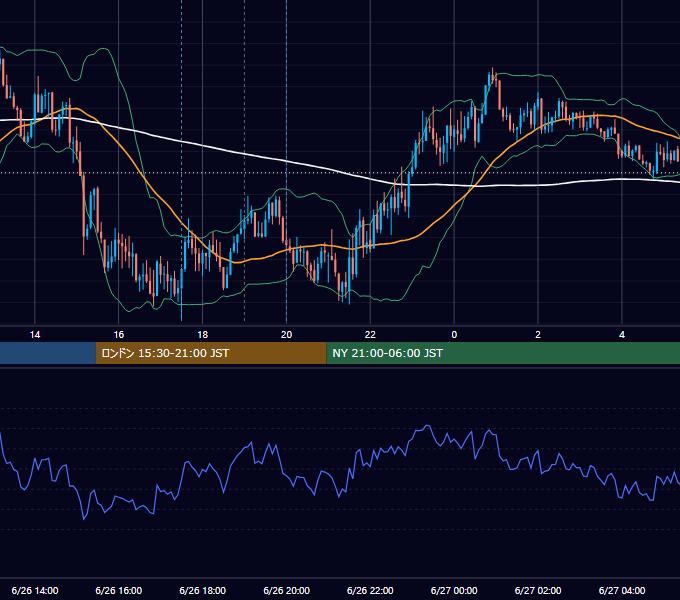Click the 4 hour label on the chart axis
This screenshot has height=600, width=680.
click(x=622, y=335)
